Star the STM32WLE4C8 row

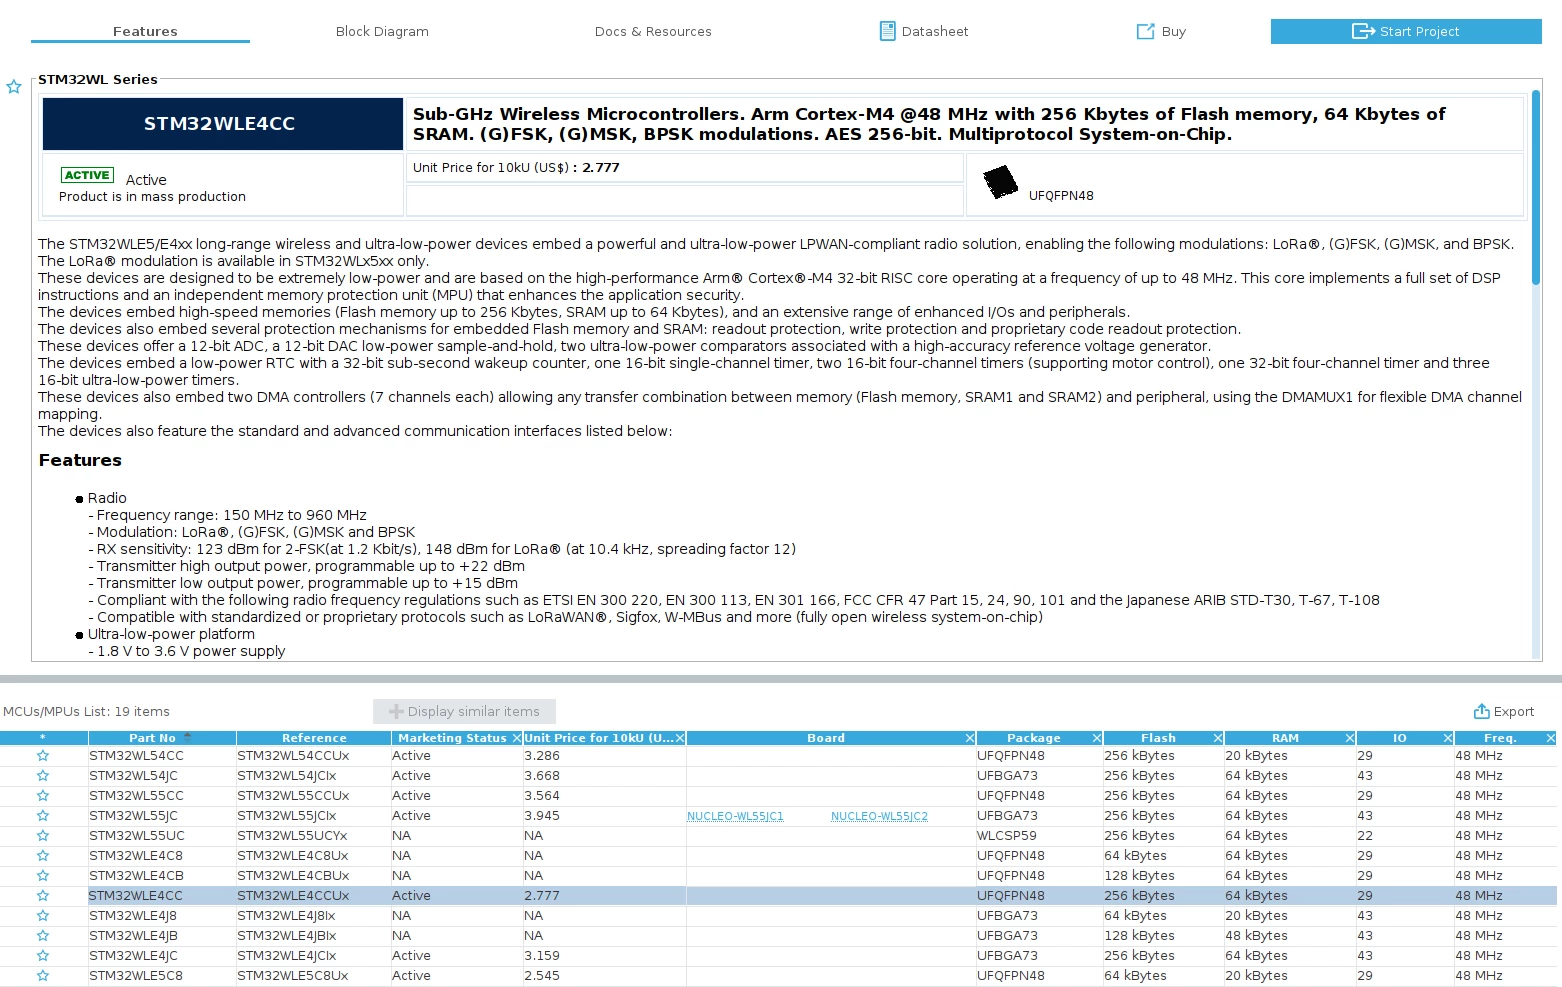[x=43, y=856]
